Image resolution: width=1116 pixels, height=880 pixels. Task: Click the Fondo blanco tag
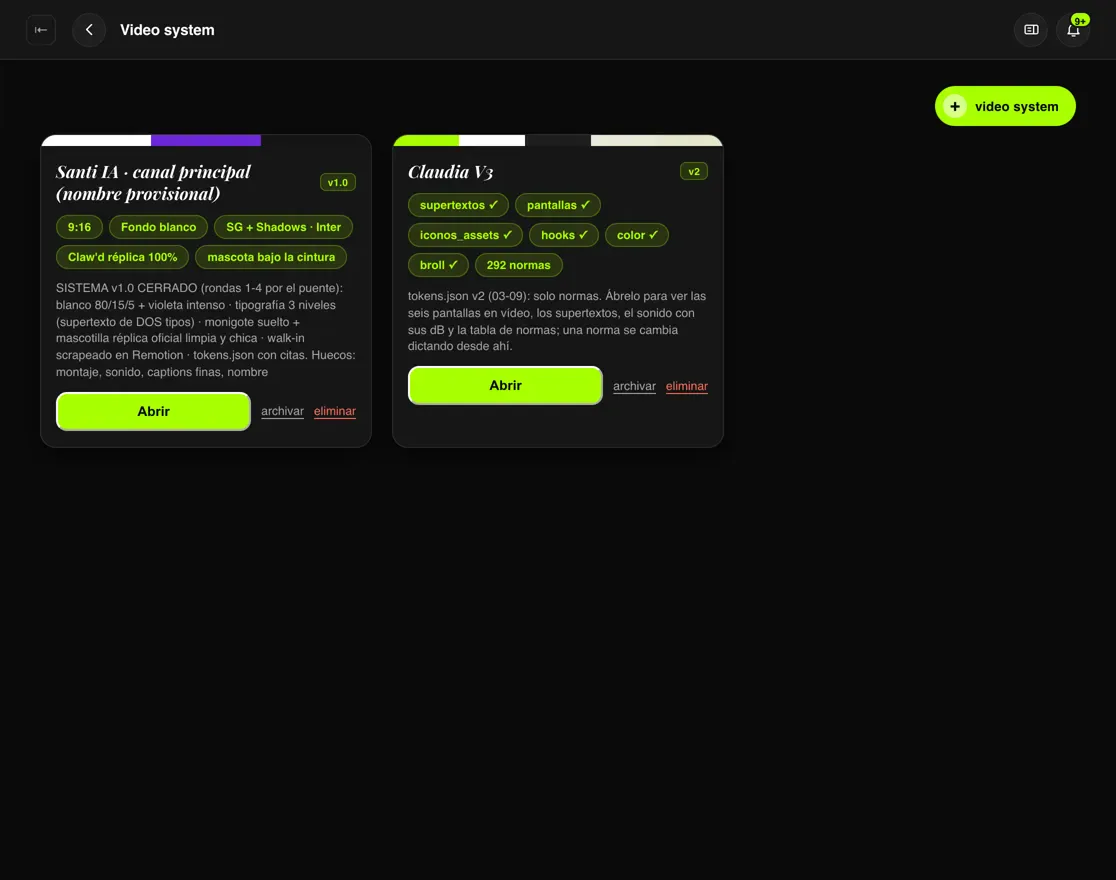tap(158, 227)
